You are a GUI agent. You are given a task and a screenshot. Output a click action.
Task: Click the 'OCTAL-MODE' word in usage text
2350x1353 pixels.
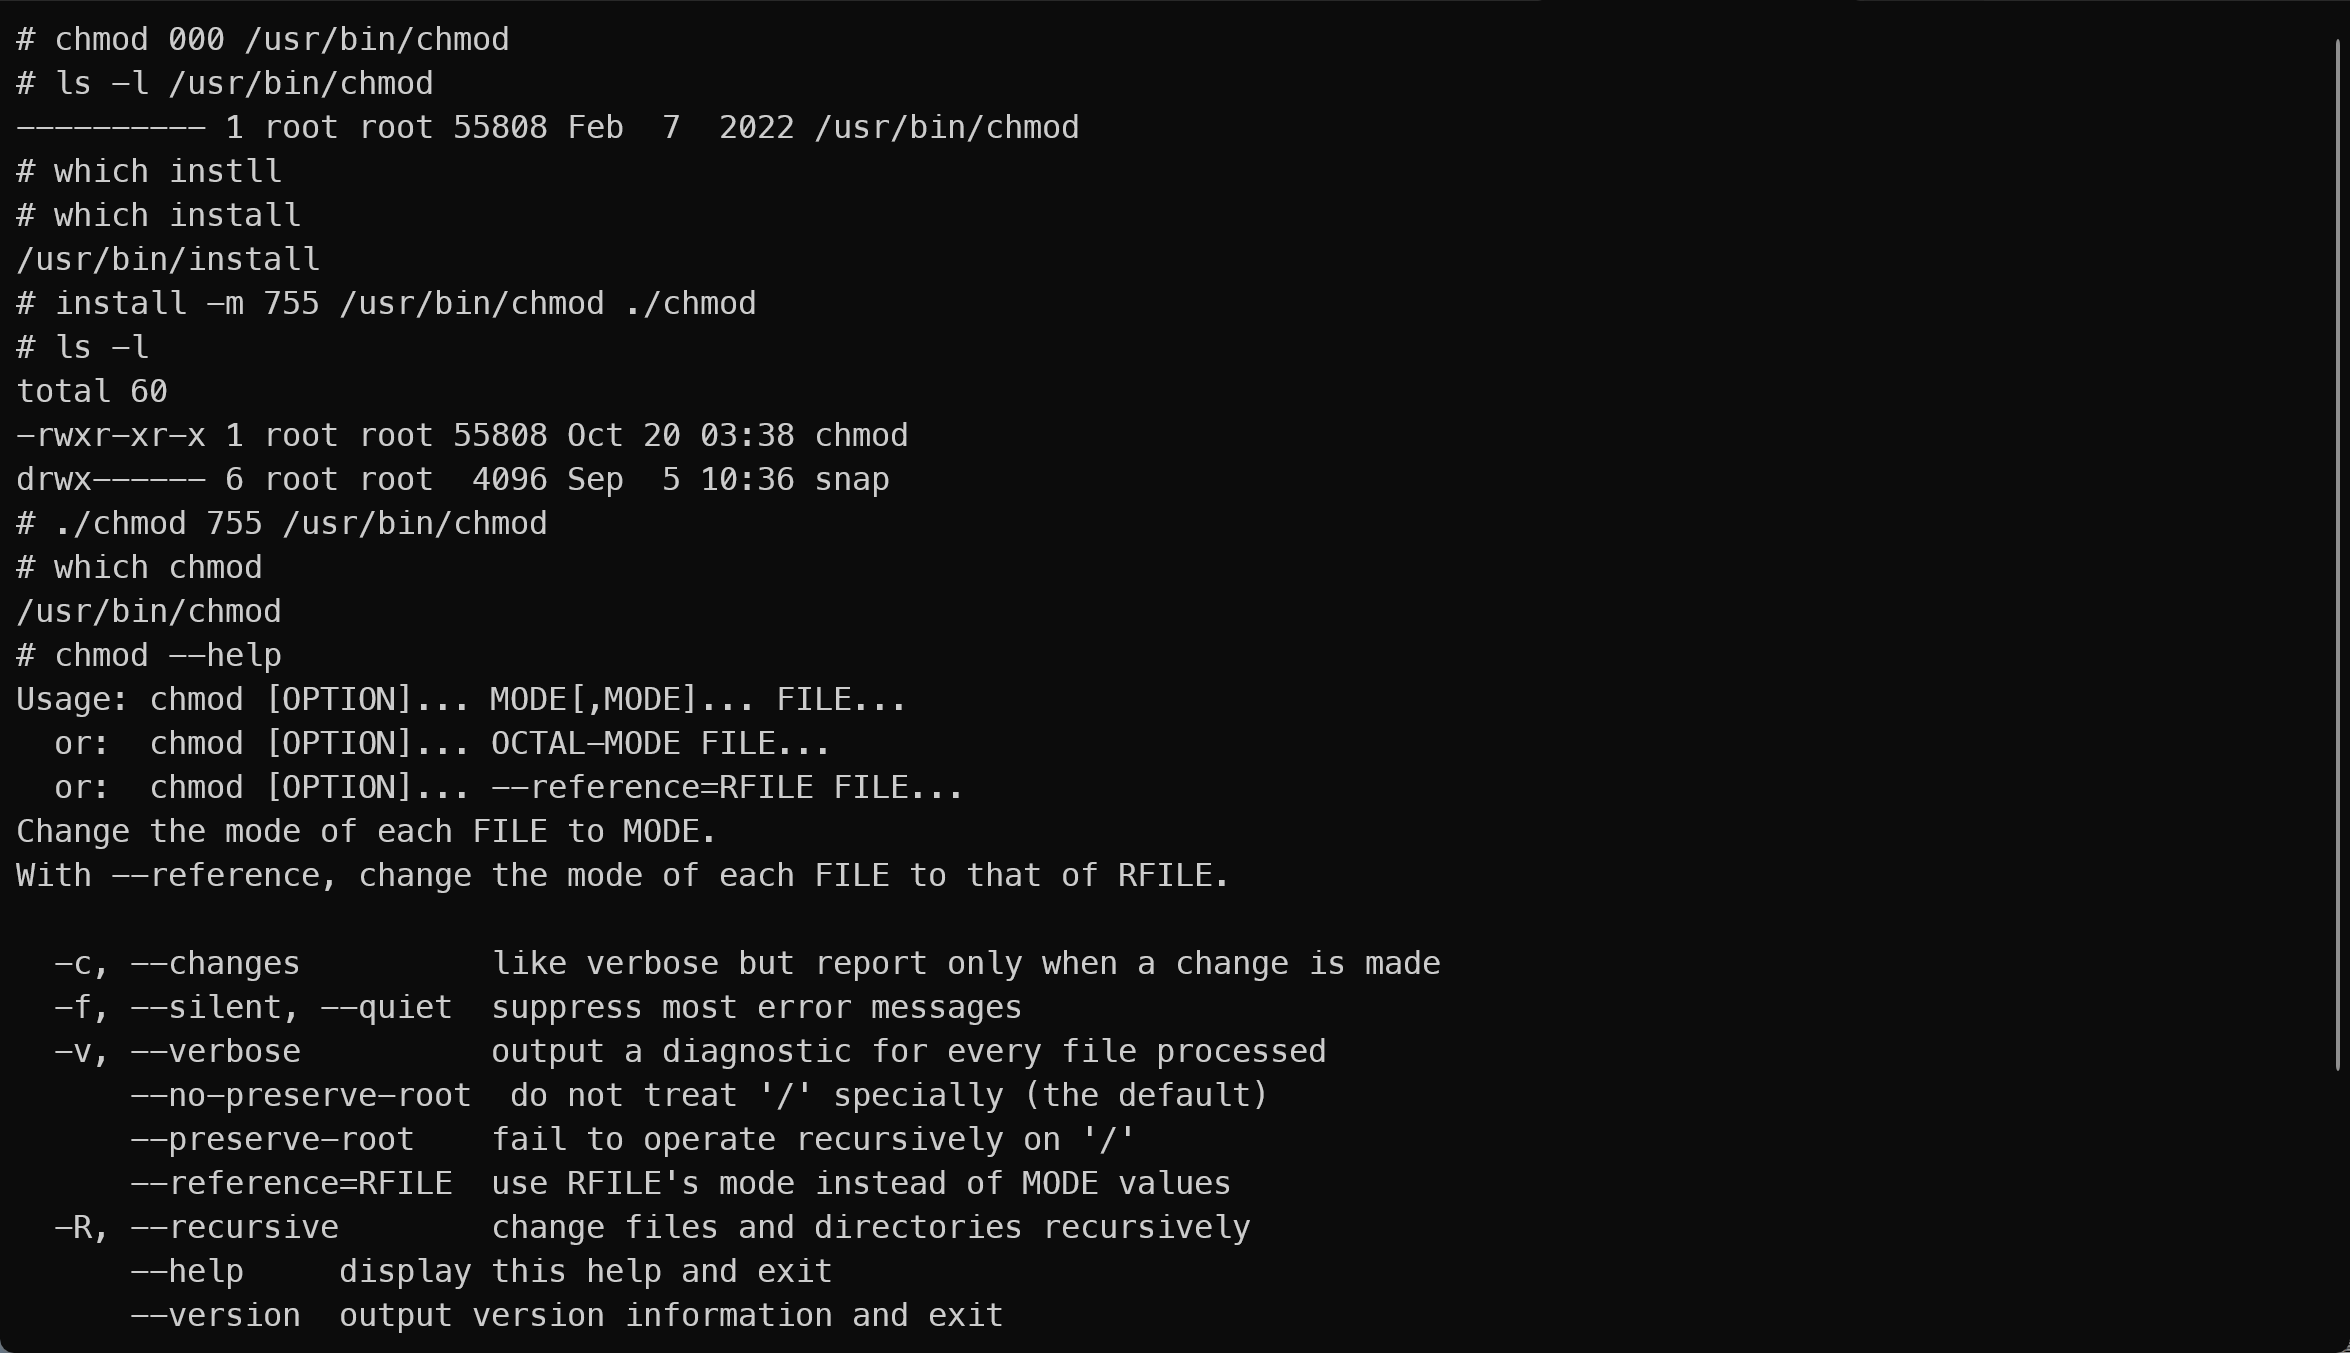point(585,744)
